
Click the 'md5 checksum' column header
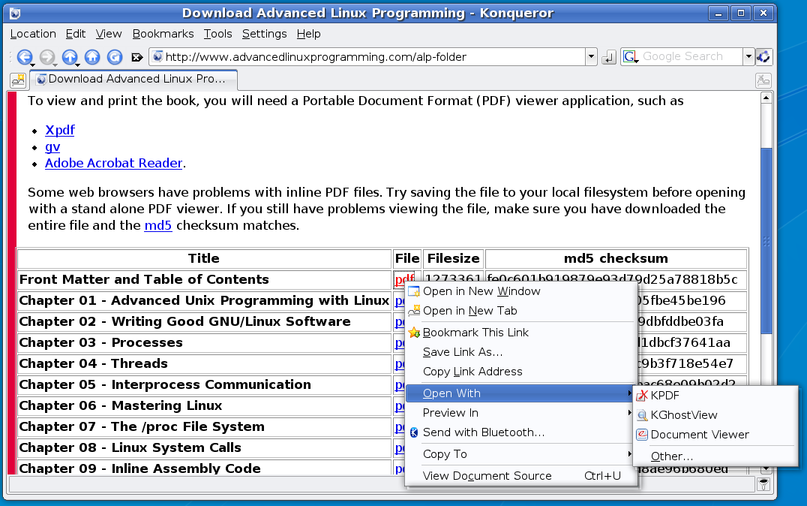[616, 258]
